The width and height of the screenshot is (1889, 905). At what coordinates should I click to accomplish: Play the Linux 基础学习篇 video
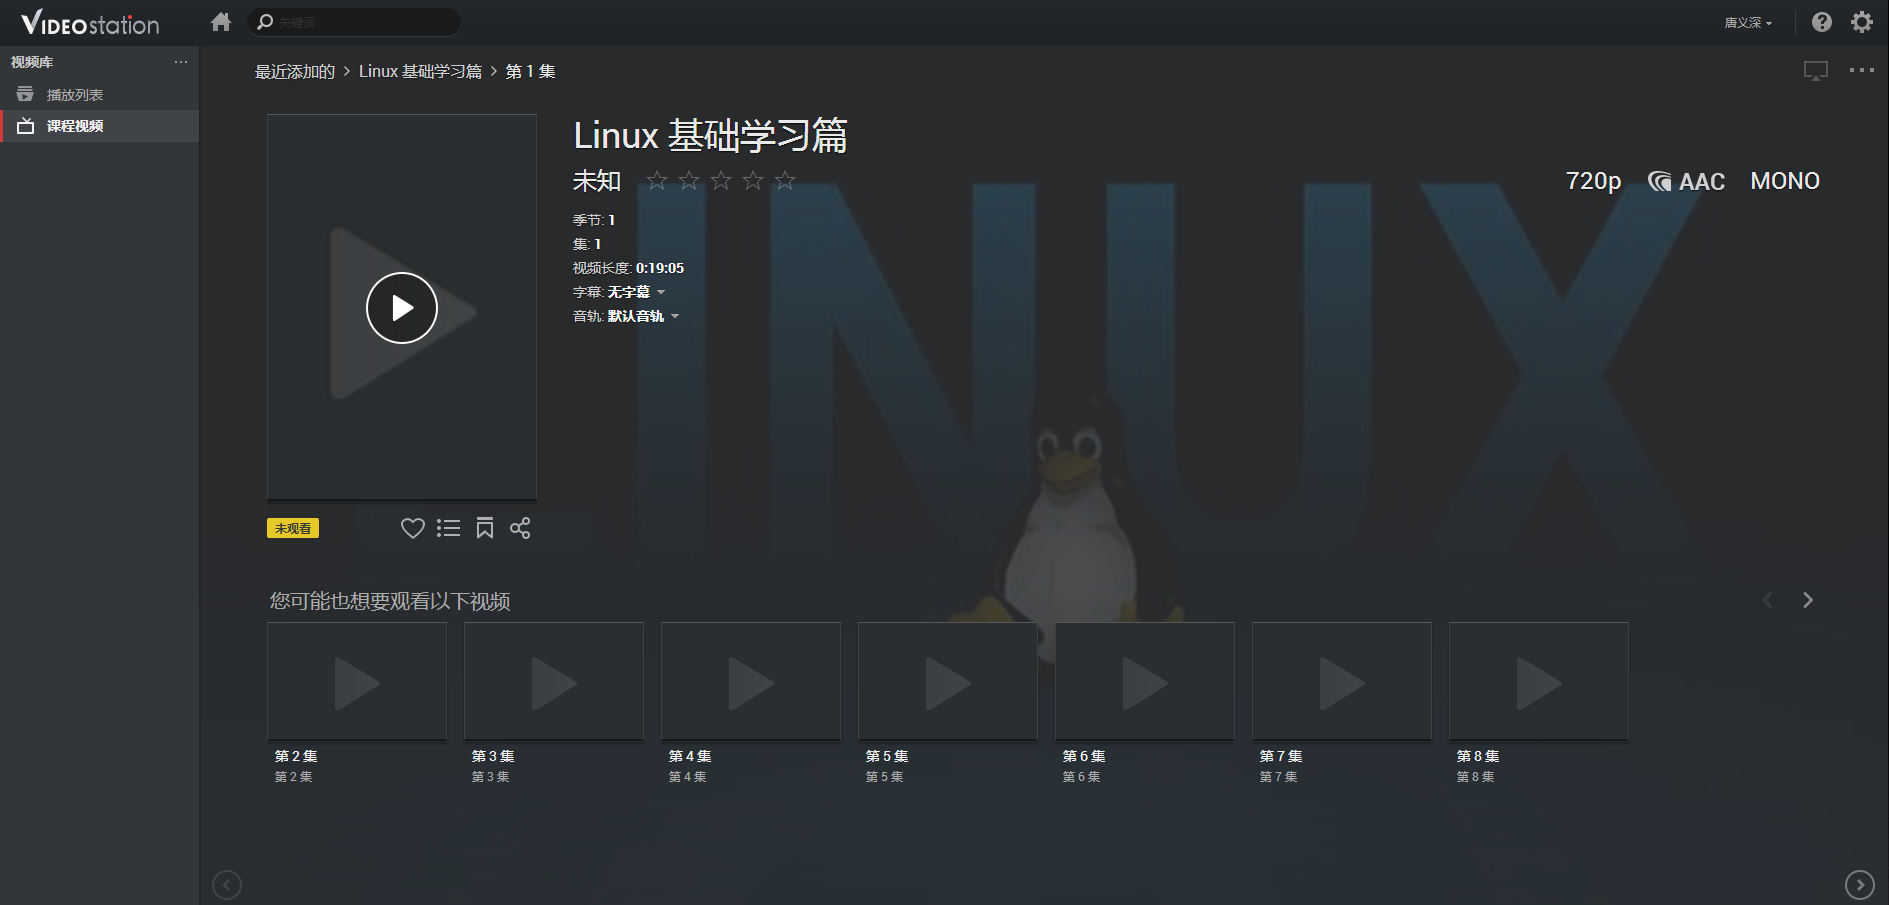[x=402, y=308]
